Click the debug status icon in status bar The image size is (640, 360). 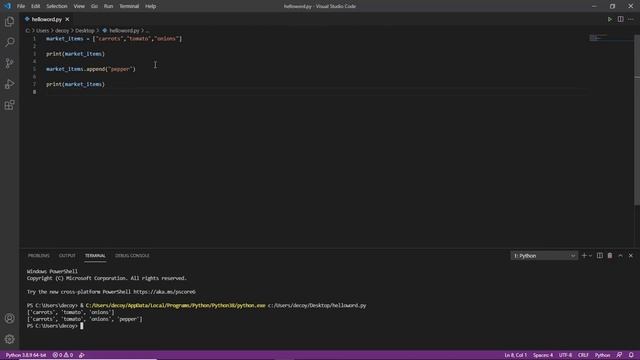pyautogui.click(x=82, y=355)
